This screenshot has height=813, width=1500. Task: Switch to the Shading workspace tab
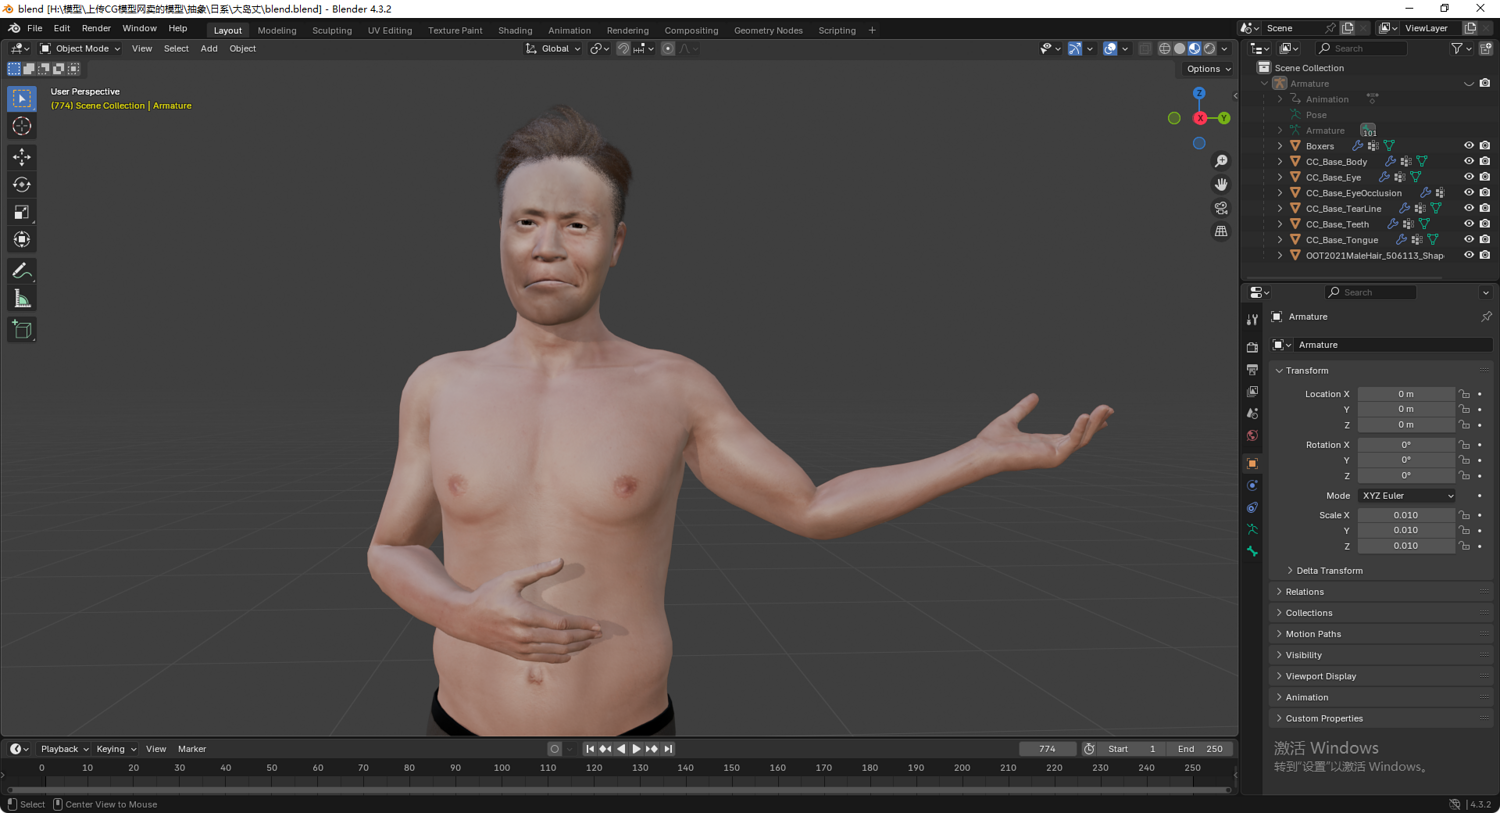[515, 30]
